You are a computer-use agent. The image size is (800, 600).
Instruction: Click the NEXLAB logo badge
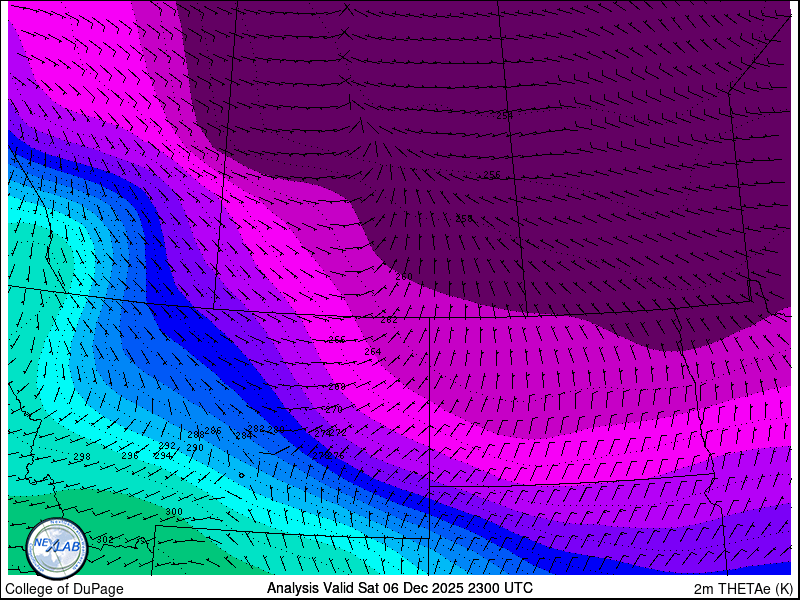click(x=56, y=548)
